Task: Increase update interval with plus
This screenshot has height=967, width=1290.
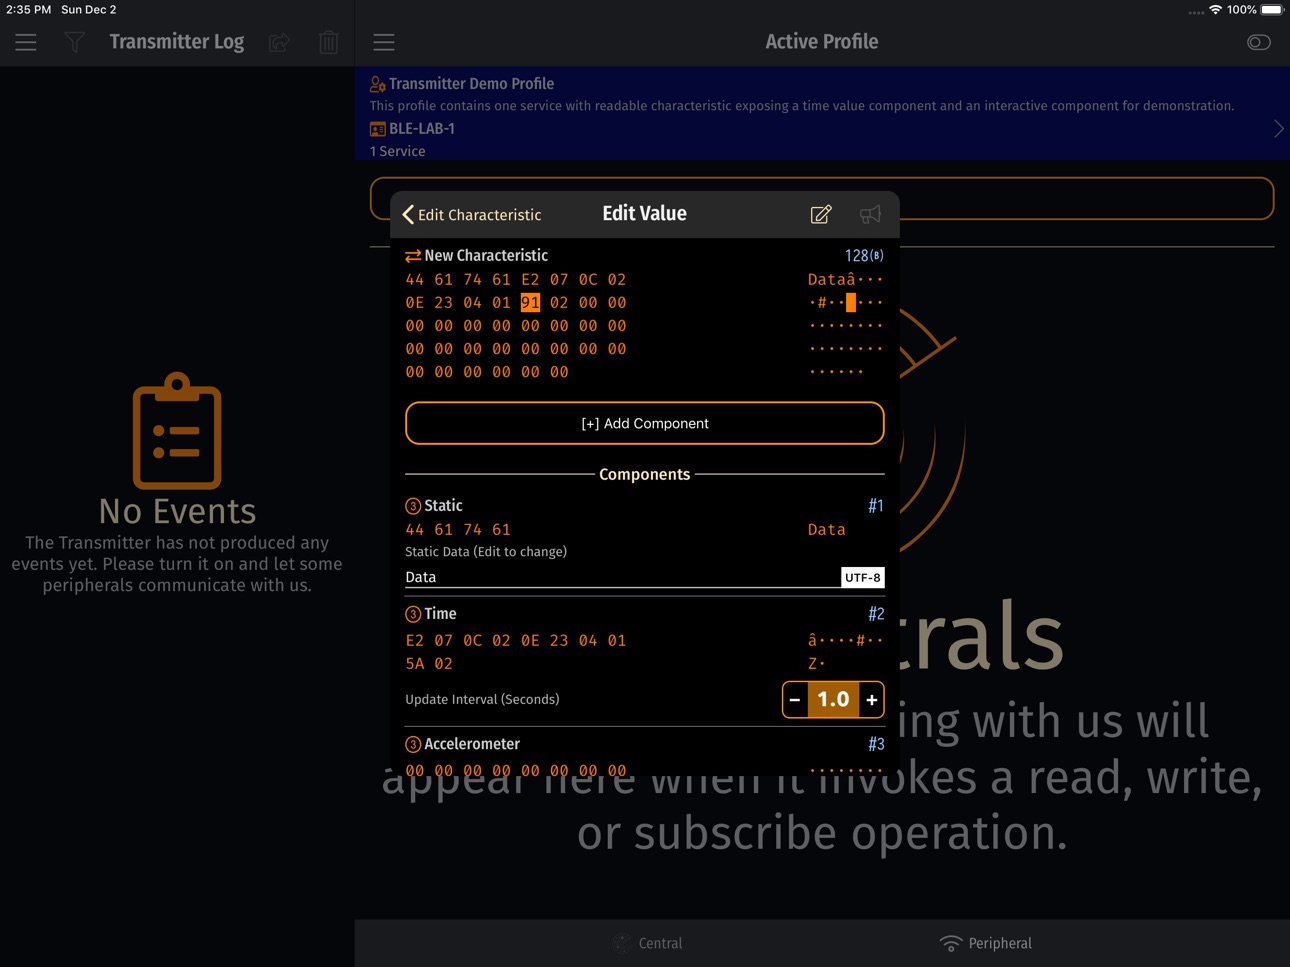Action: [x=872, y=700]
